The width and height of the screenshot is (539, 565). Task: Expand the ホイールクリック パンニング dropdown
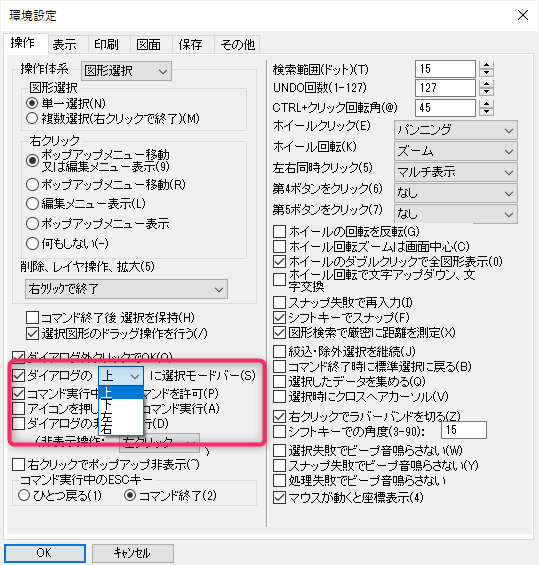click(x=456, y=130)
